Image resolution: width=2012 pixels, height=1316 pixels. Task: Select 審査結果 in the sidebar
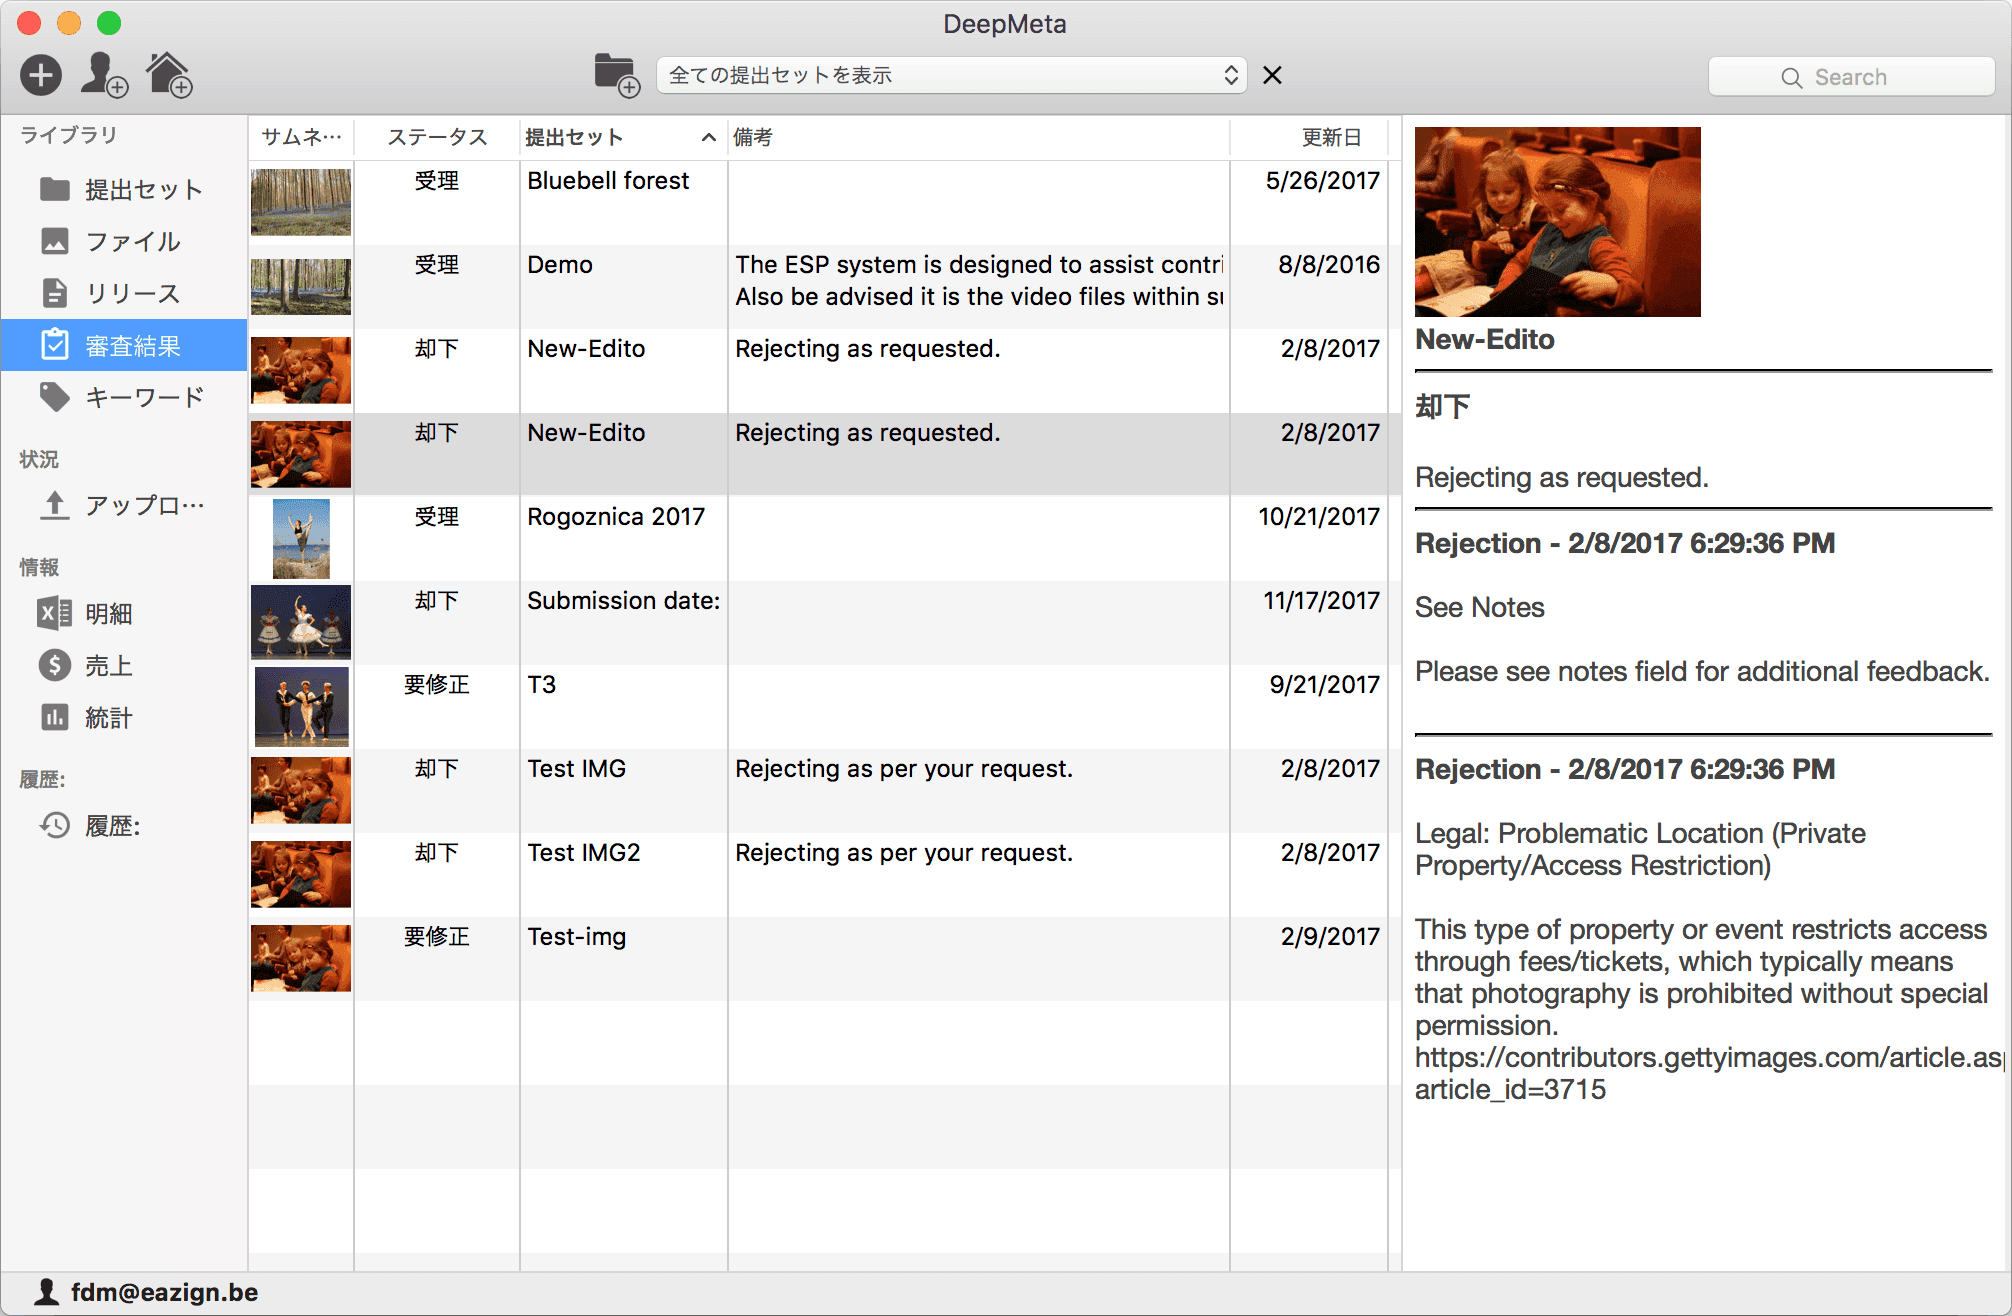(x=124, y=345)
